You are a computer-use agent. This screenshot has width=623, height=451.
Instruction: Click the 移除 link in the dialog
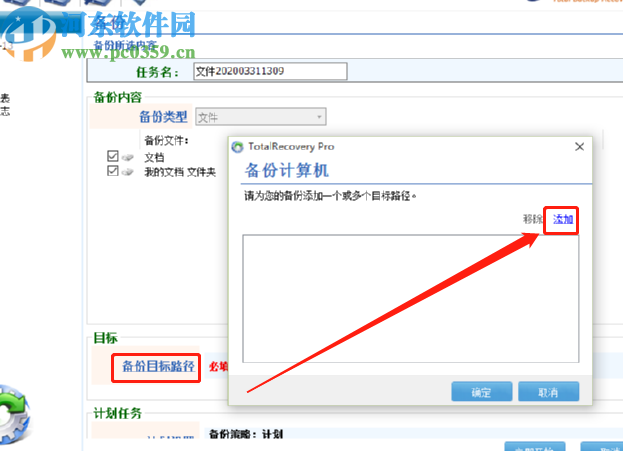532,219
